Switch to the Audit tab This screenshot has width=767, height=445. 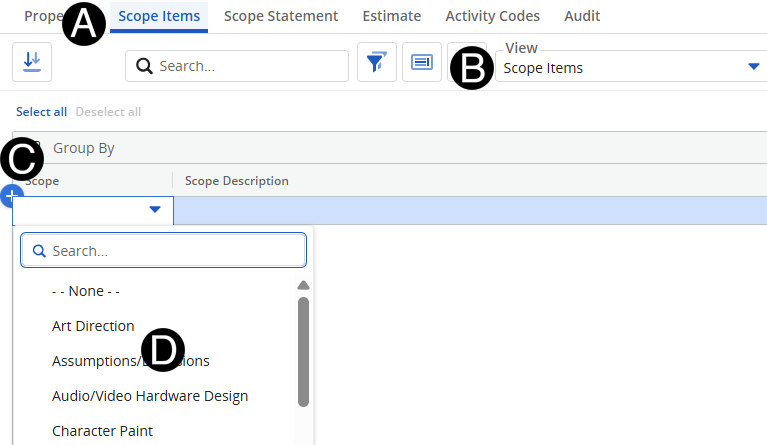click(x=582, y=16)
